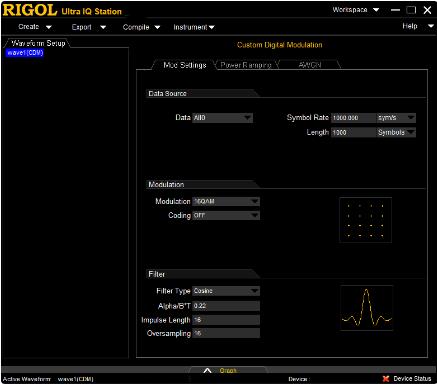Click the cosine filter impulse response preview
The height and width of the screenshot is (385, 437).
pyautogui.click(x=366, y=308)
